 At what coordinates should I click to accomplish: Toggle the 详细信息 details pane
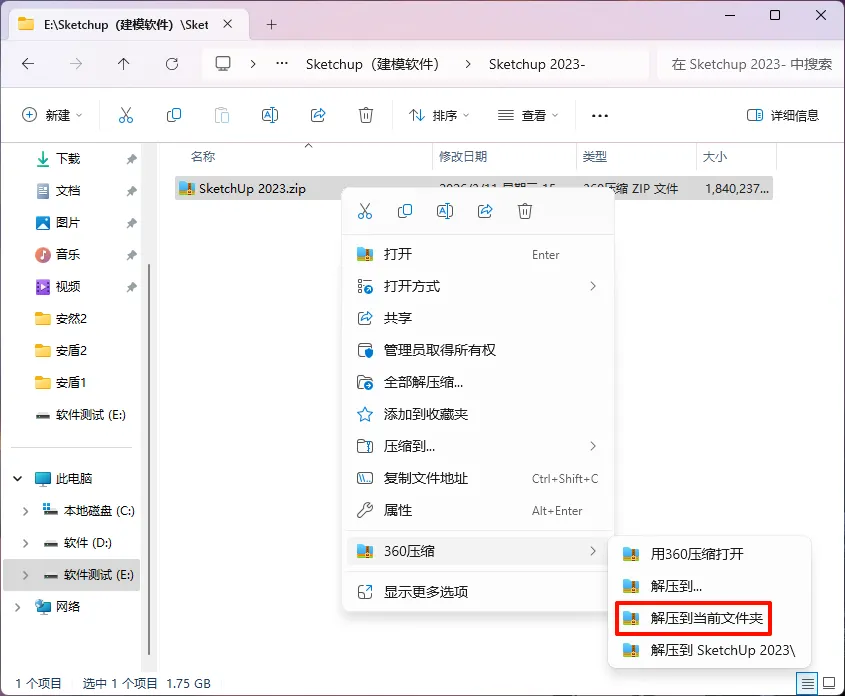[783, 115]
